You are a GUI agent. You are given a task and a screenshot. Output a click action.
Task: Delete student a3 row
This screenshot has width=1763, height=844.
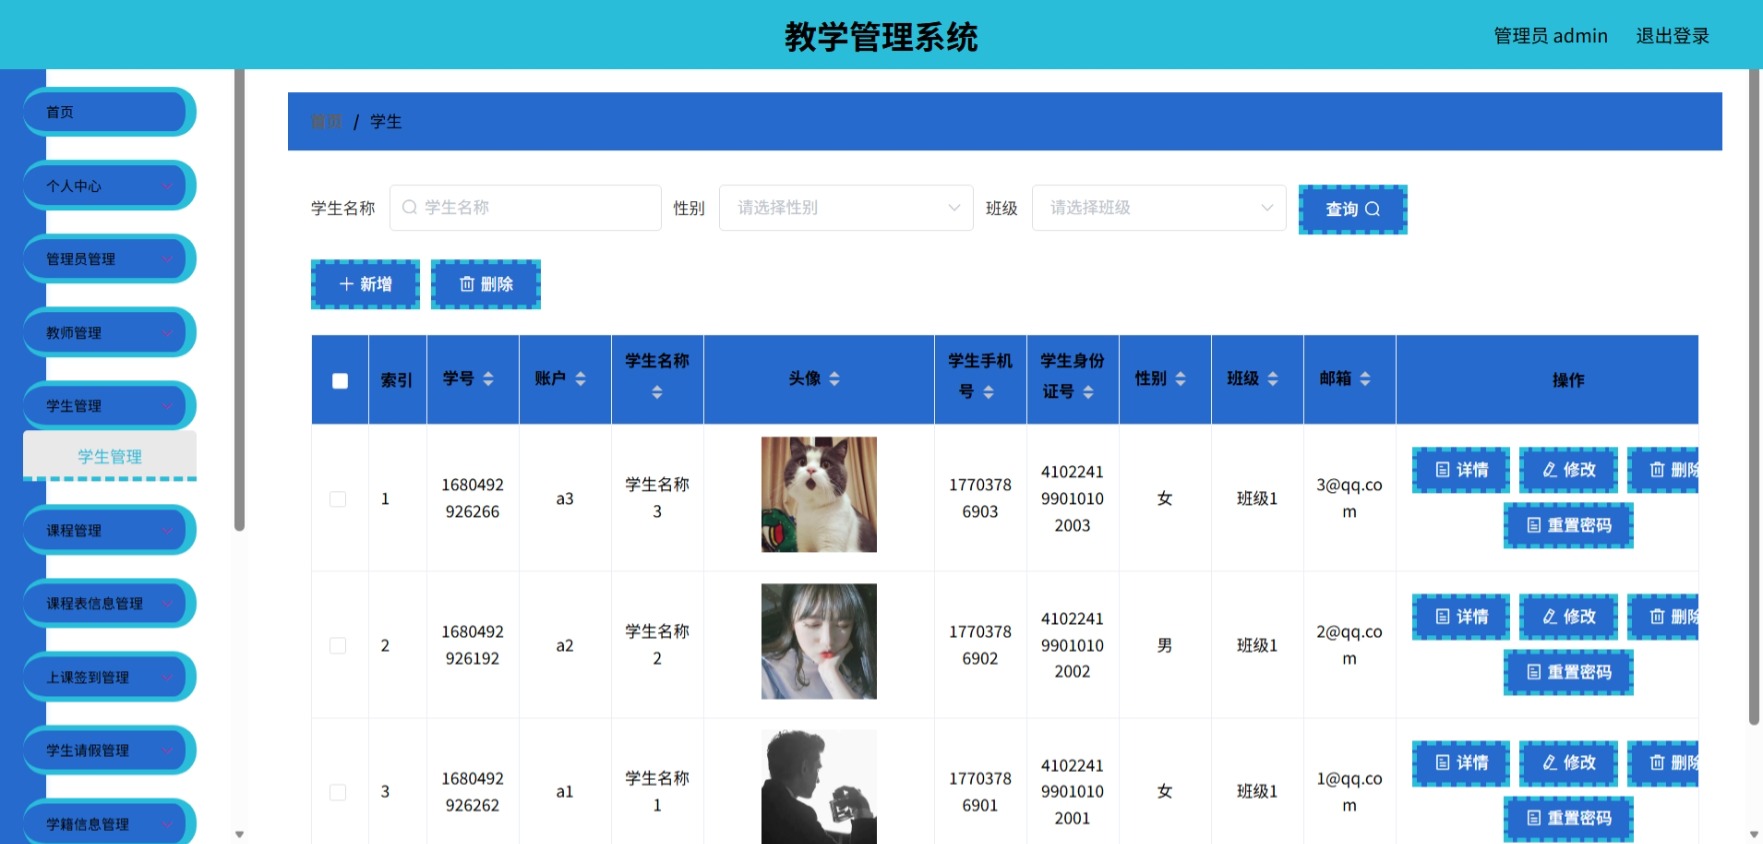click(x=1663, y=470)
